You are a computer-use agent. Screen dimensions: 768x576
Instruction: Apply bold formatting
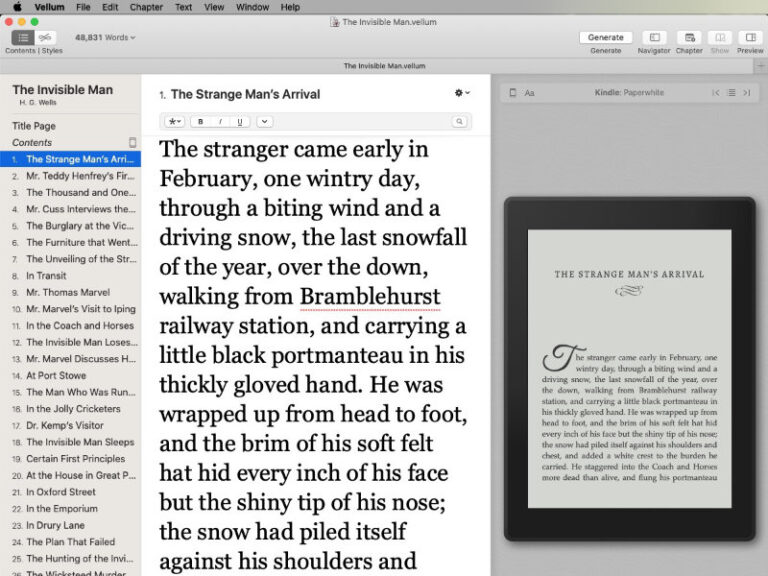pyautogui.click(x=201, y=121)
